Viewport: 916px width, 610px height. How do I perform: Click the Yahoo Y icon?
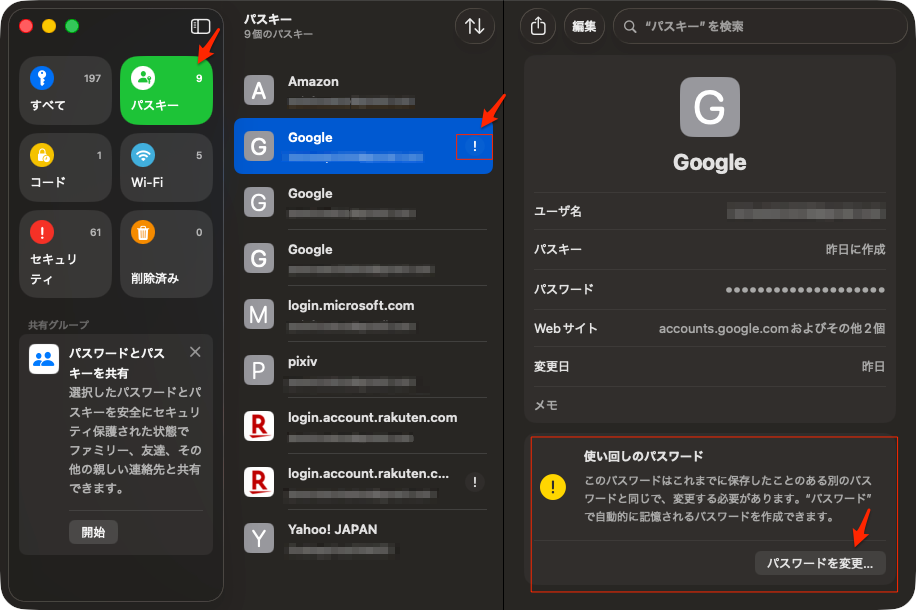coord(259,539)
